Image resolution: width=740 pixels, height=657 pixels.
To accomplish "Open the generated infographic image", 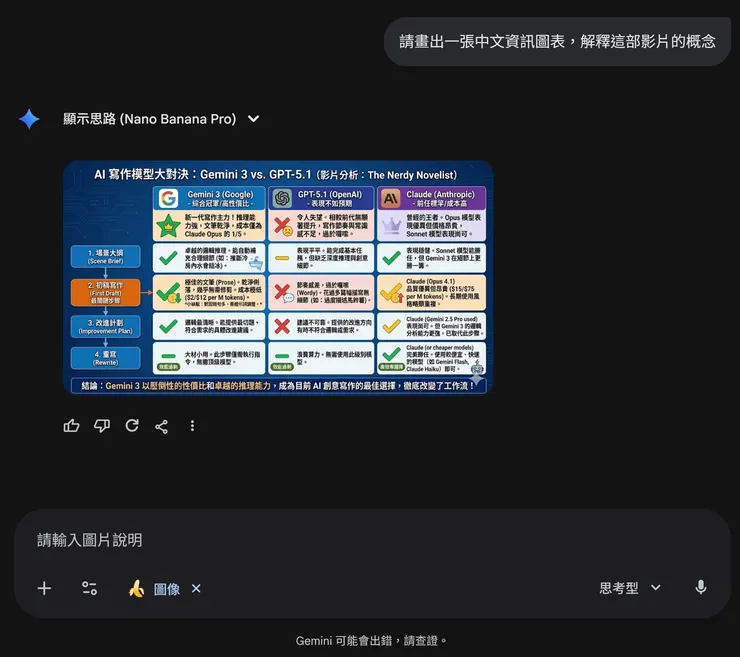I will 278,278.
